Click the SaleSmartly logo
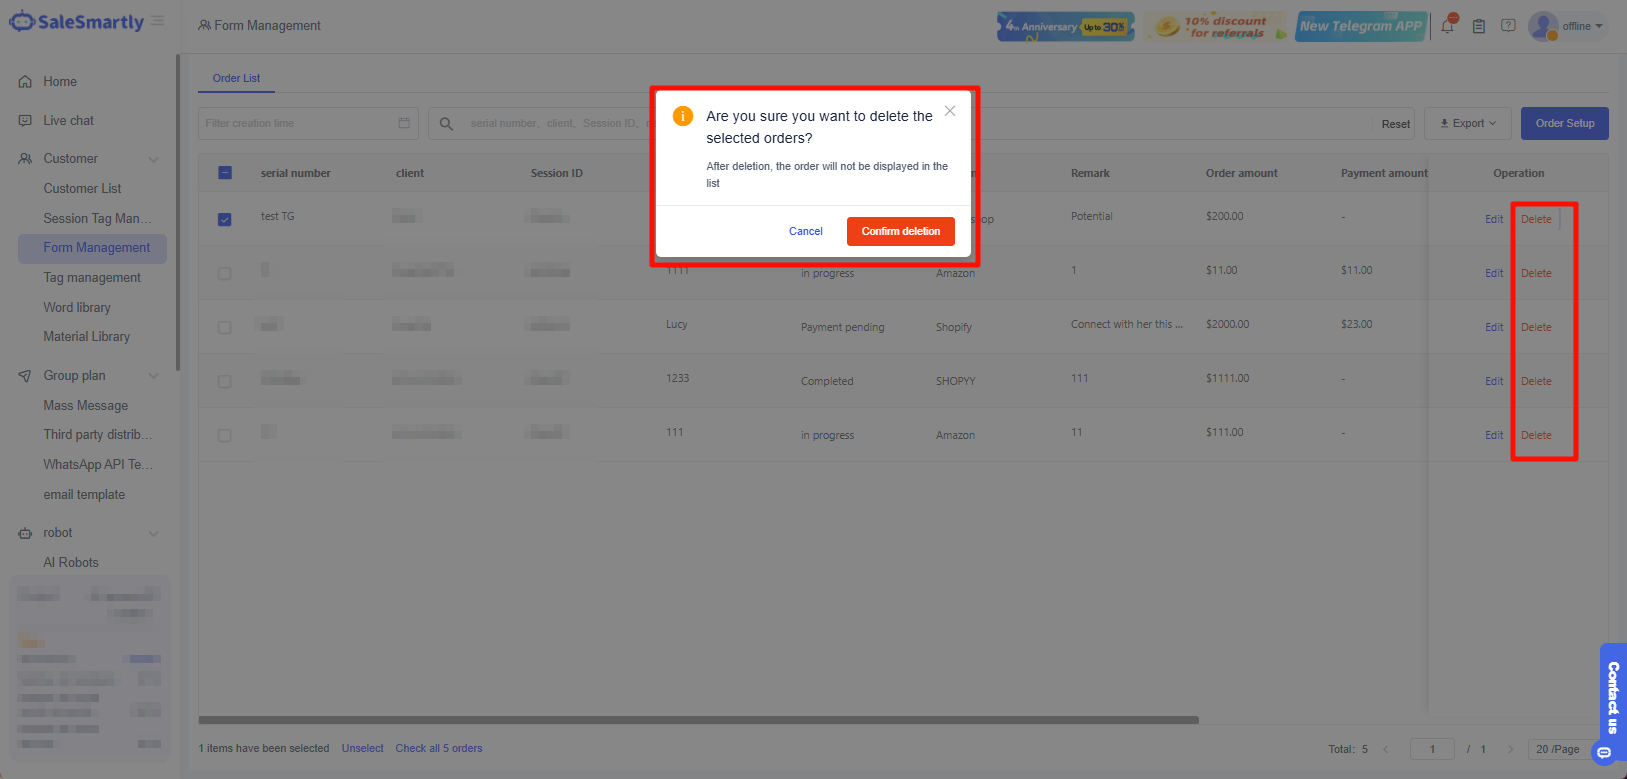The image size is (1627, 779). point(76,22)
